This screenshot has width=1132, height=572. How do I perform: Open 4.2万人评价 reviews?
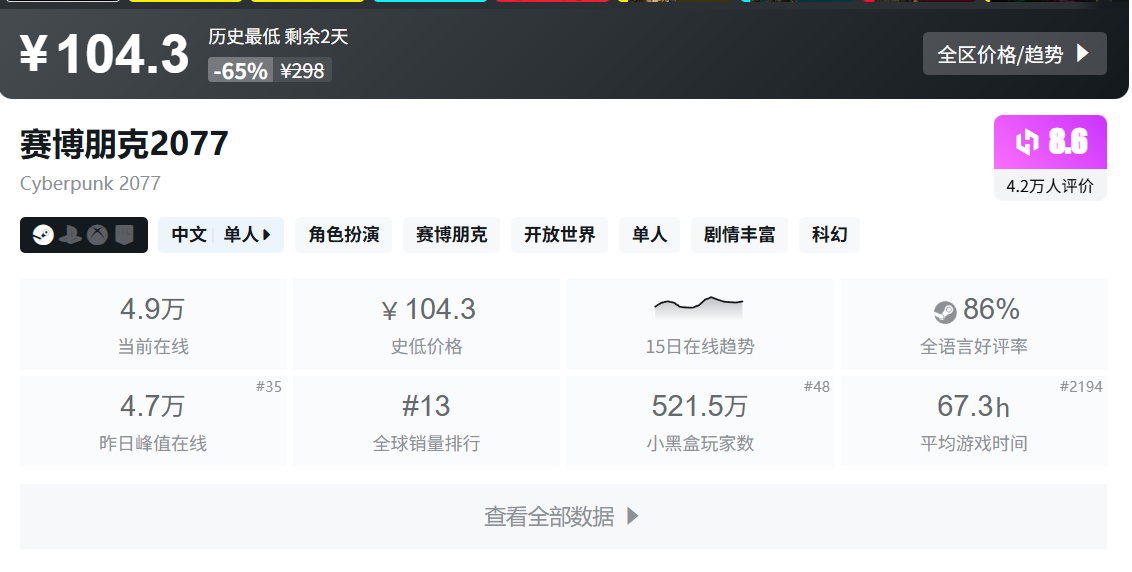1050,186
